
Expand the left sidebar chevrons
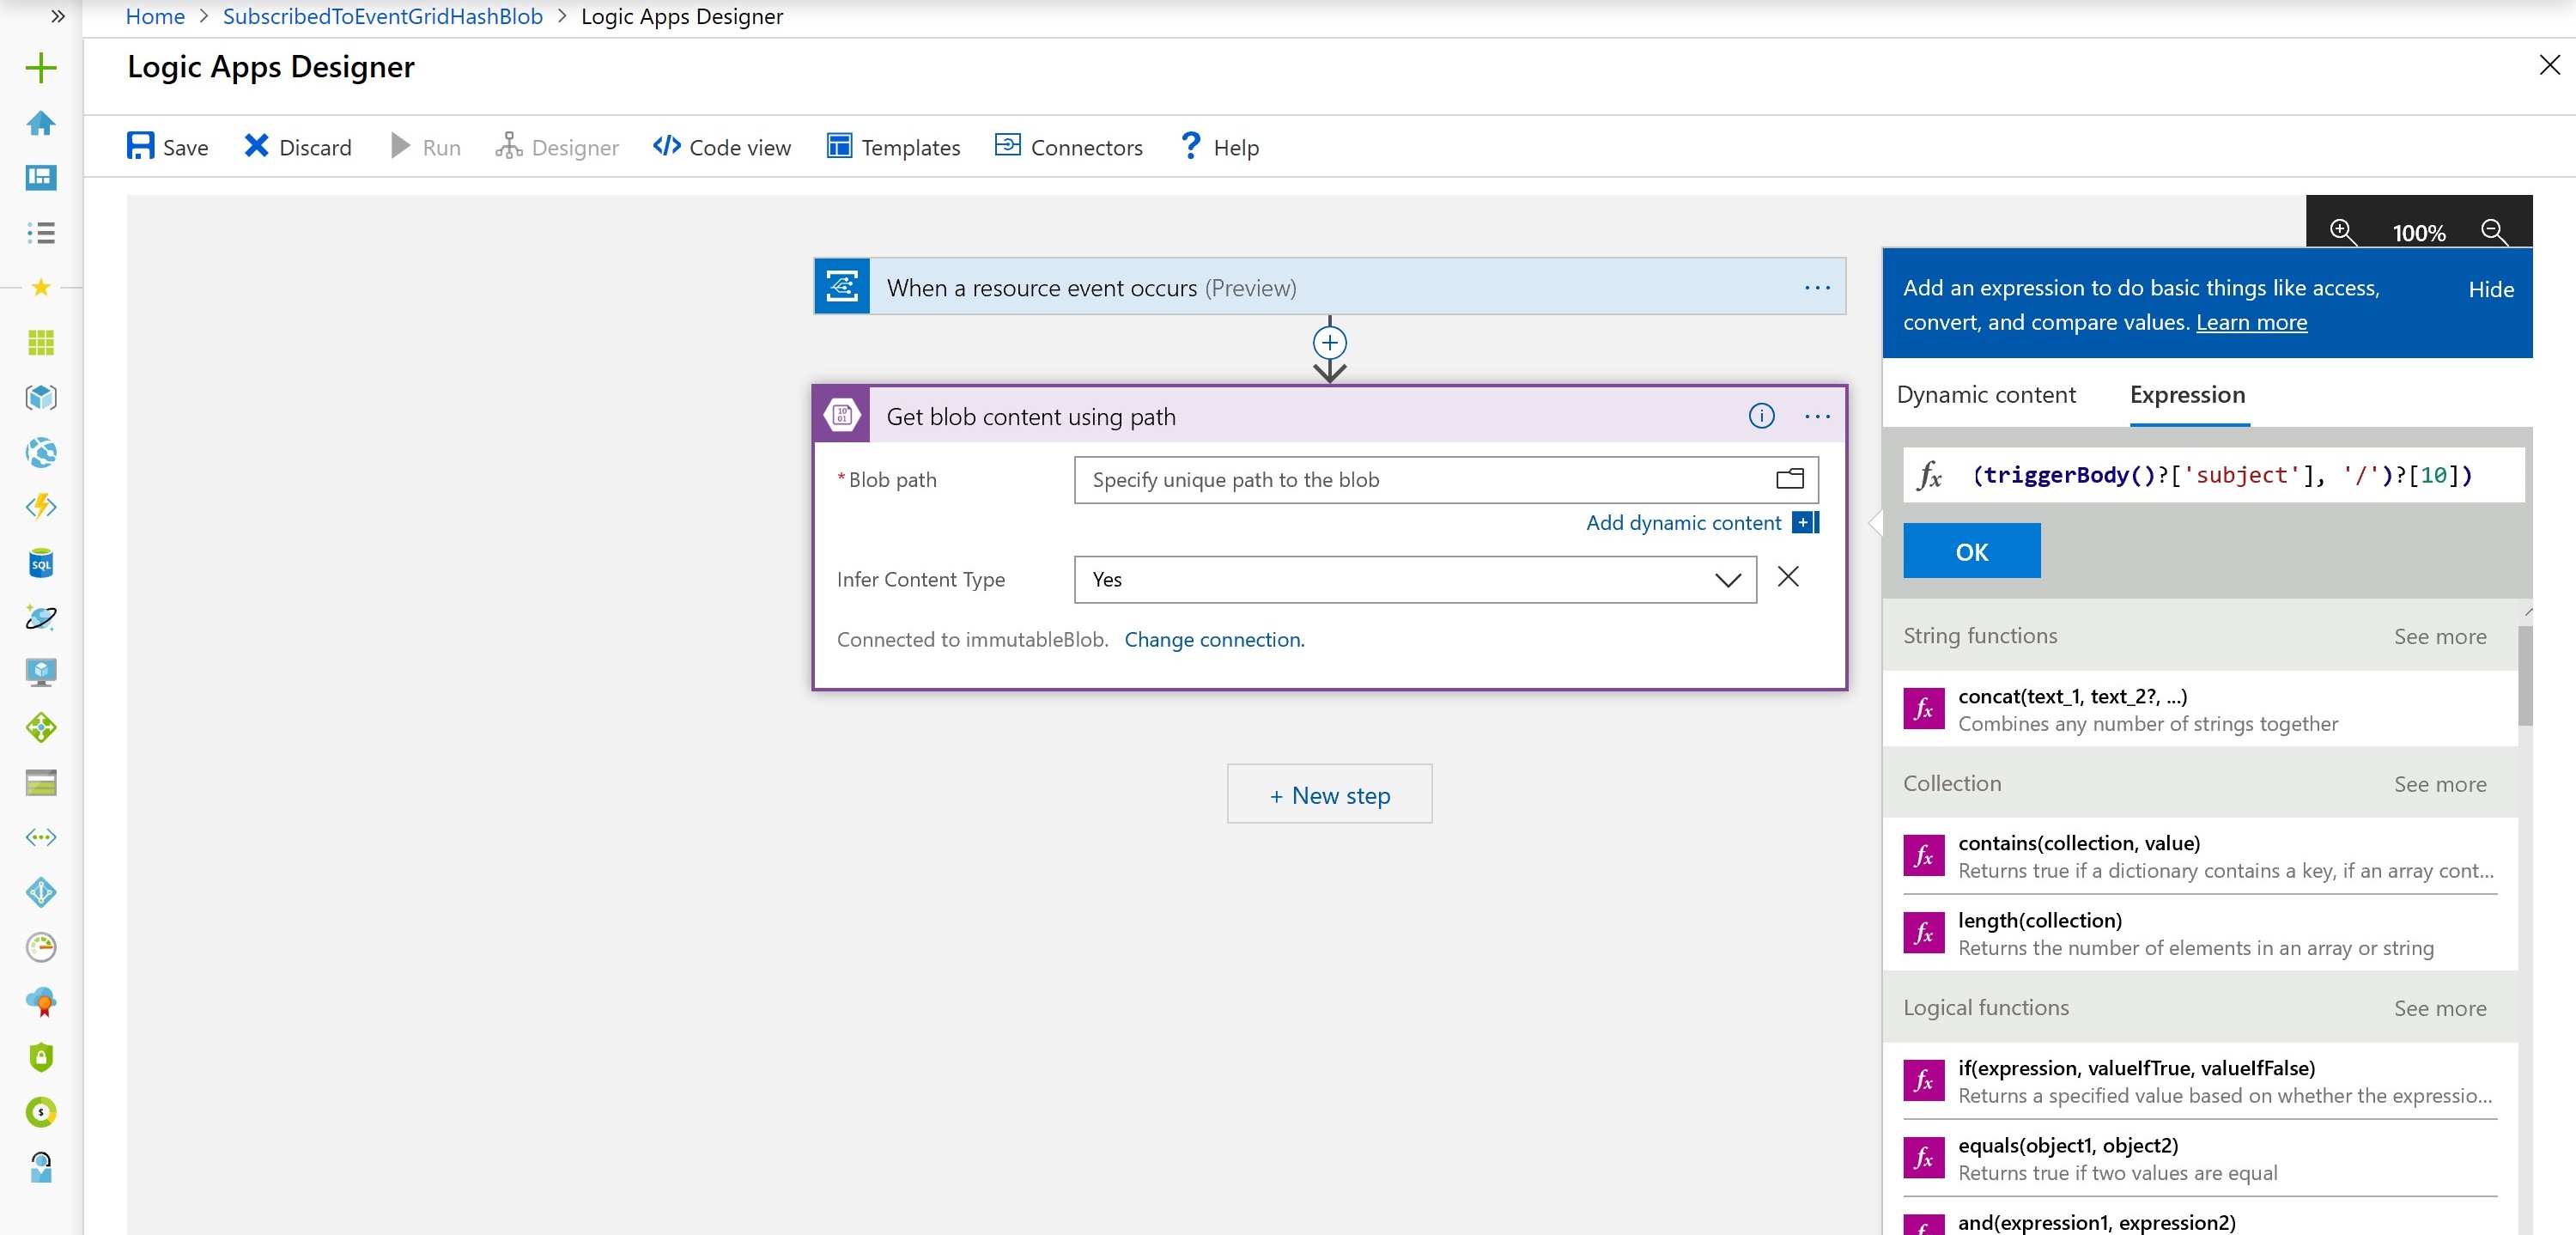tap(58, 16)
